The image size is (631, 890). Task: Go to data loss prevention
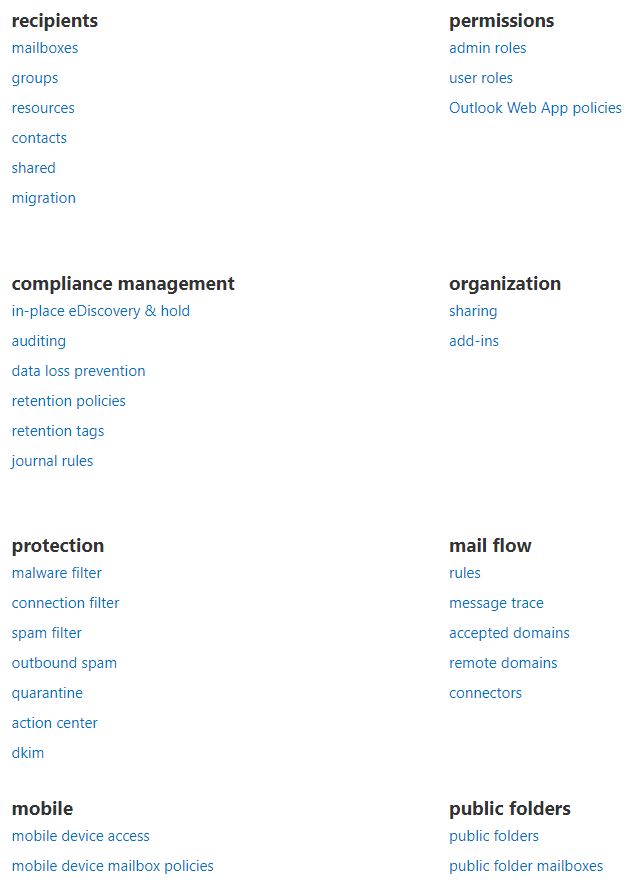pos(78,371)
